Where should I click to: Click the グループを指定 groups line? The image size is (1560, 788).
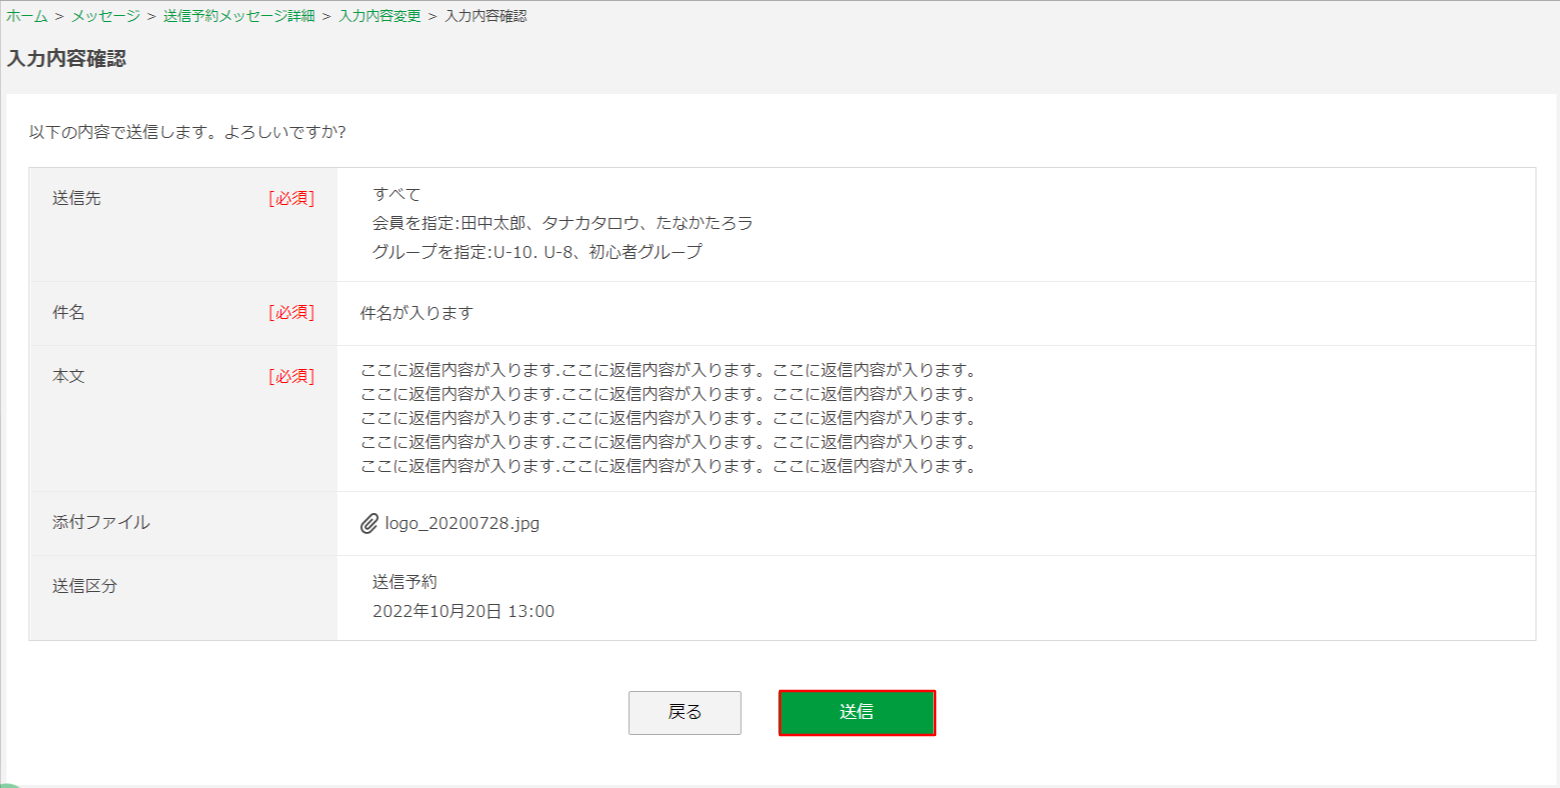(x=537, y=252)
